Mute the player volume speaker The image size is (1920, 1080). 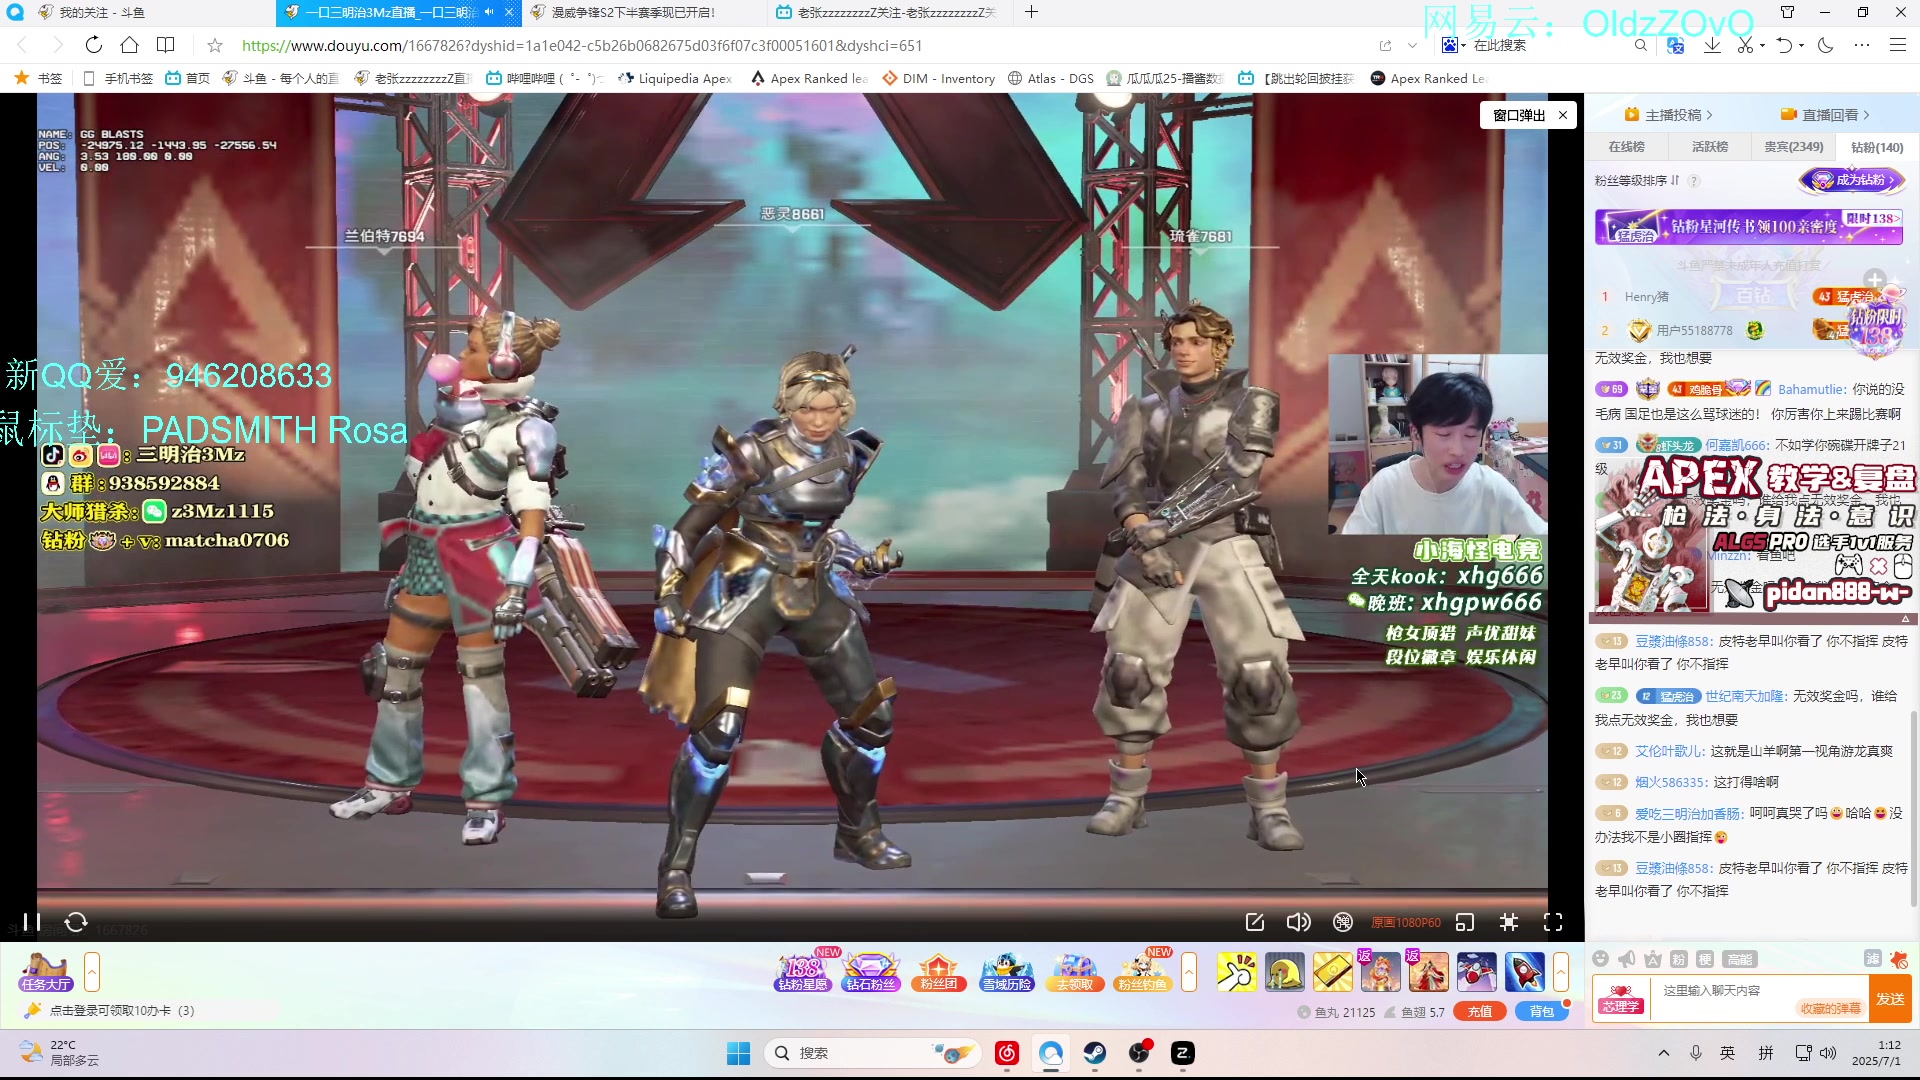click(x=1298, y=922)
